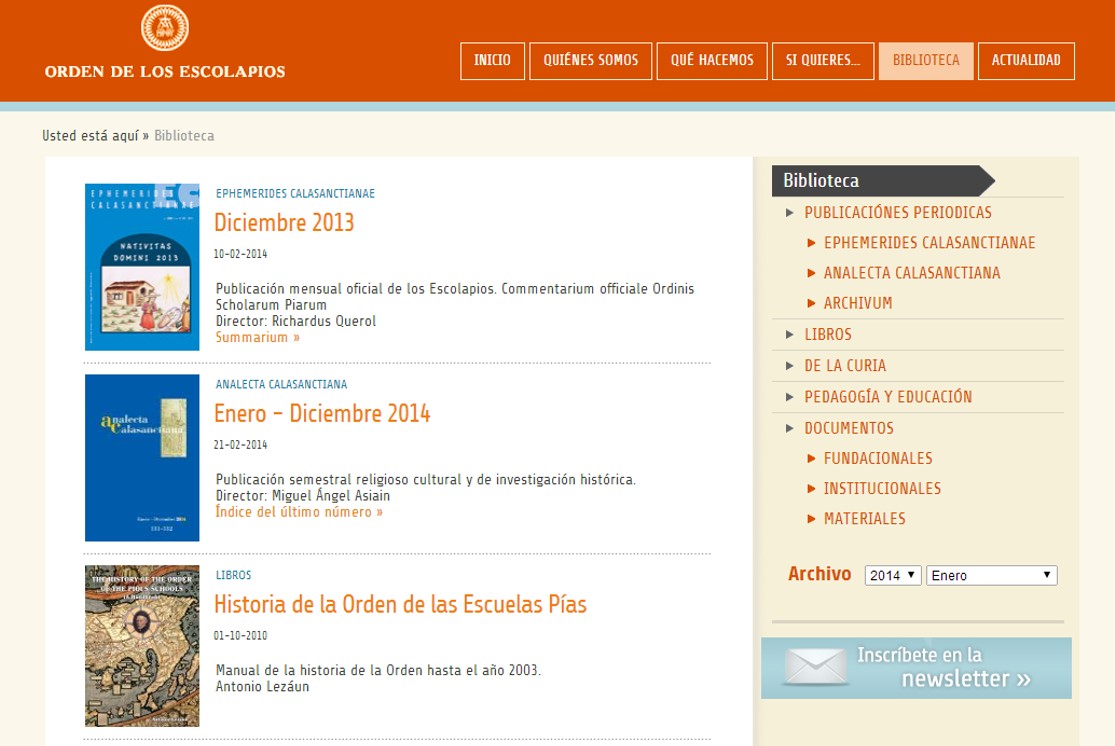Open the Enero month archive dropdown

tap(991, 575)
